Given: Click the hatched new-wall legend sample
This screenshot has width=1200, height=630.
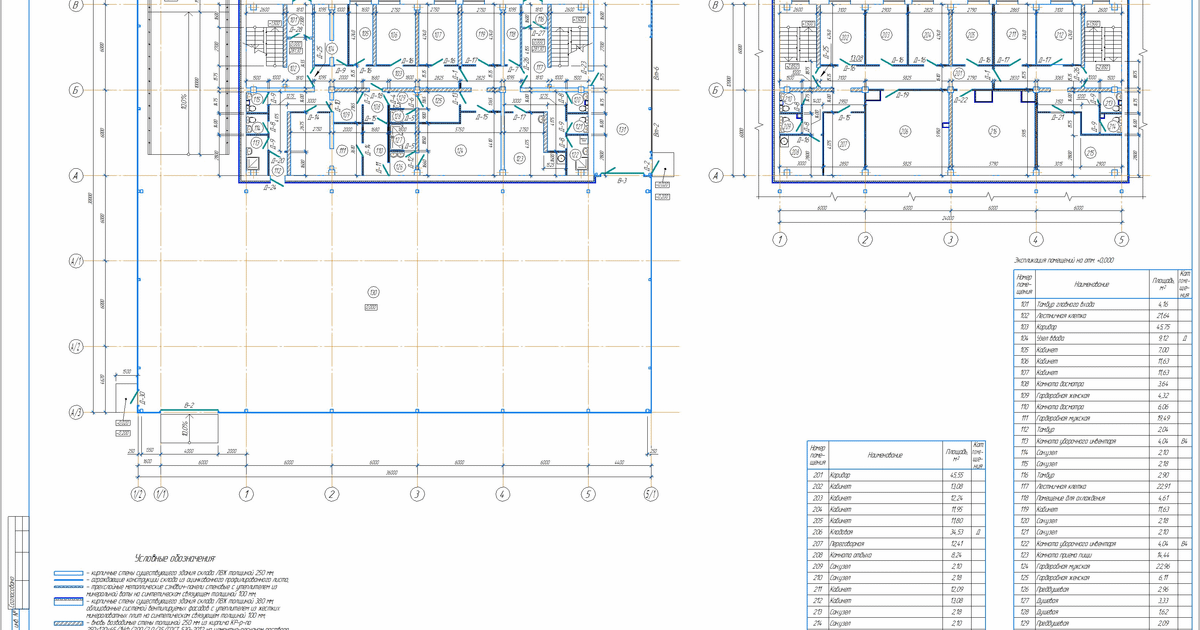Looking at the screenshot, I should (x=70, y=623).
